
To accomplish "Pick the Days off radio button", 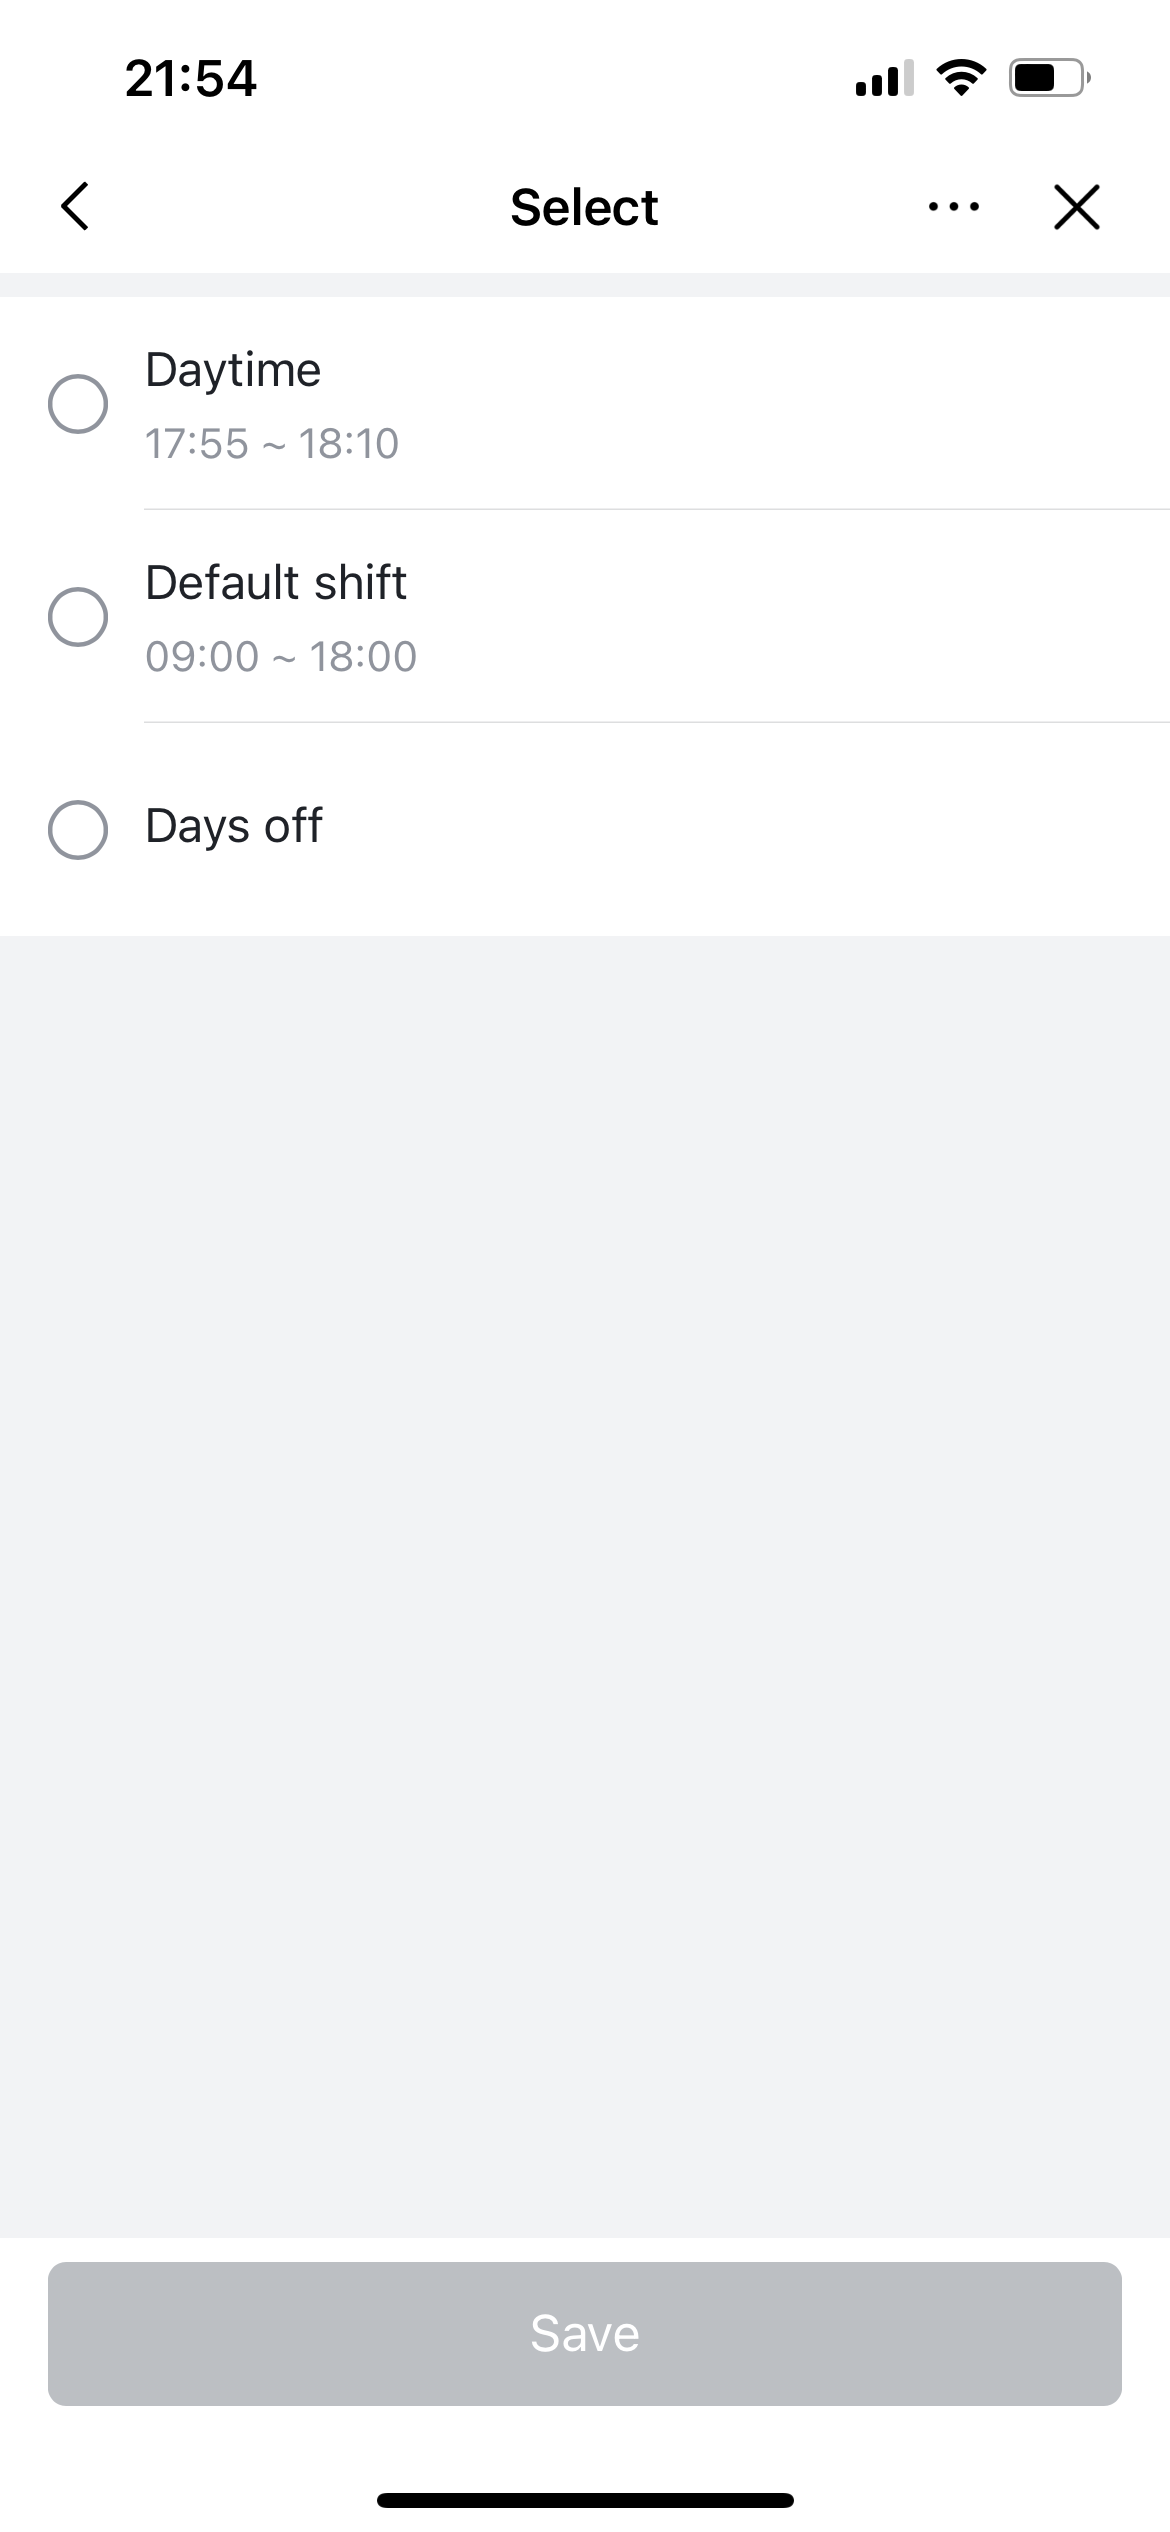I will click(78, 829).
